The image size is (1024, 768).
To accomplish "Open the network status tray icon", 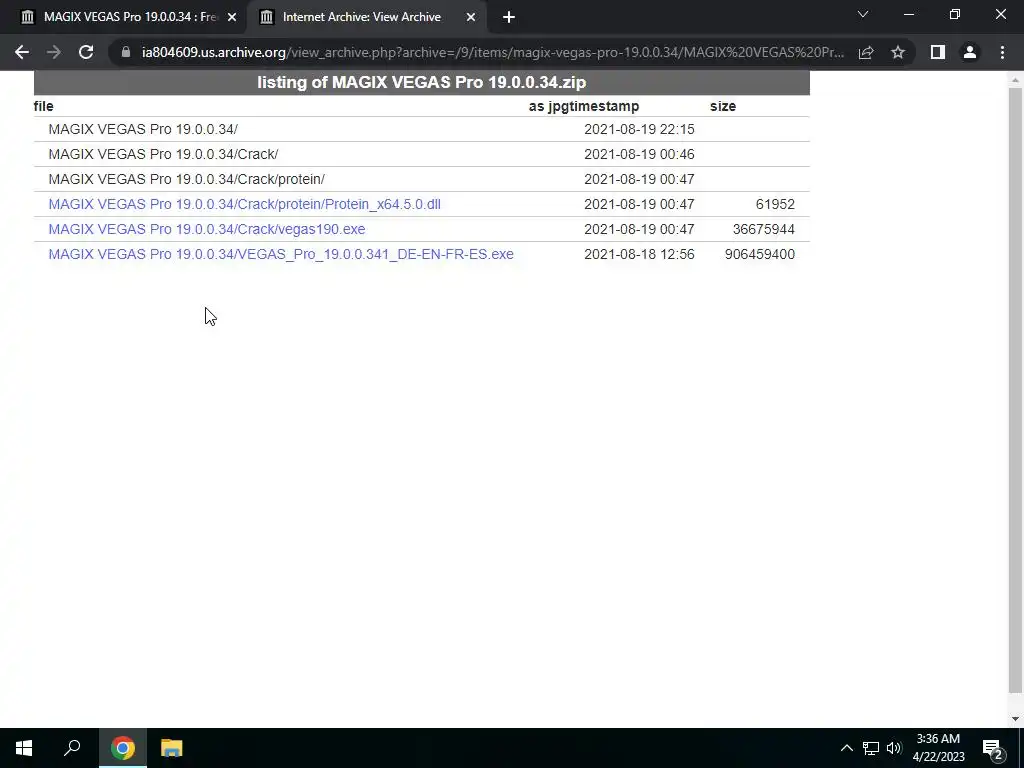I will click(x=871, y=748).
